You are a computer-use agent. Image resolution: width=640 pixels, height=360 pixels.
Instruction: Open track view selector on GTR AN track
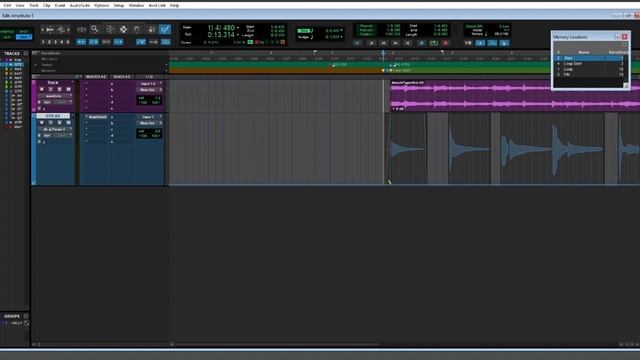pos(54,129)
